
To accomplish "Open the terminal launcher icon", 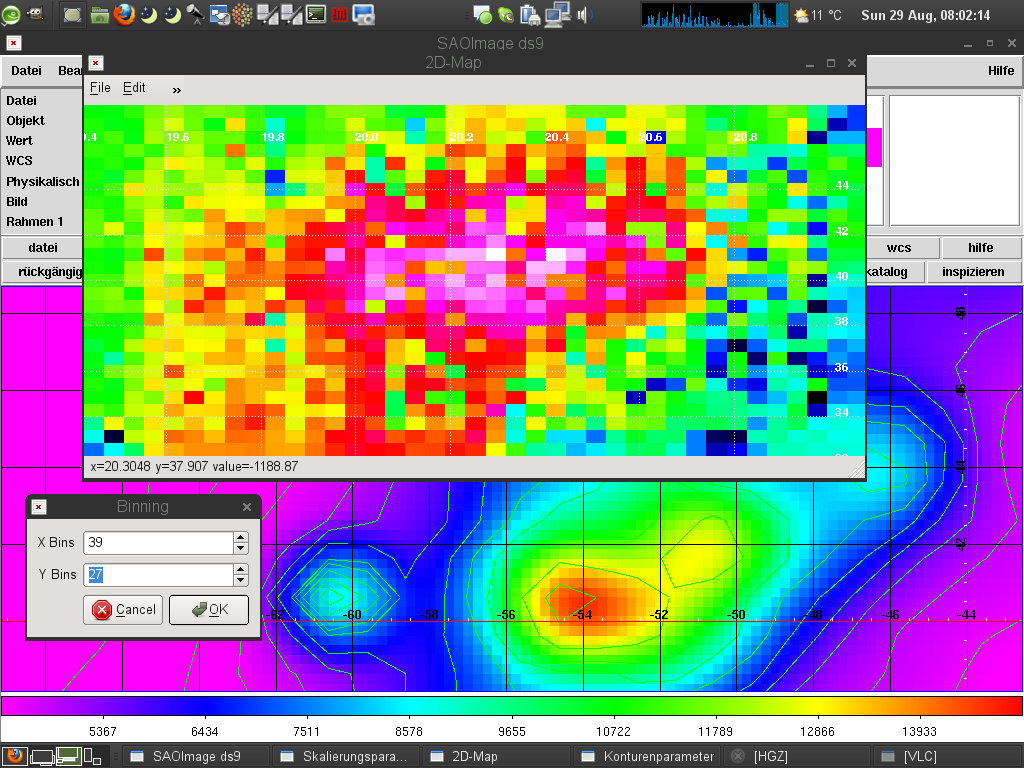I will [x=315, y=14].
